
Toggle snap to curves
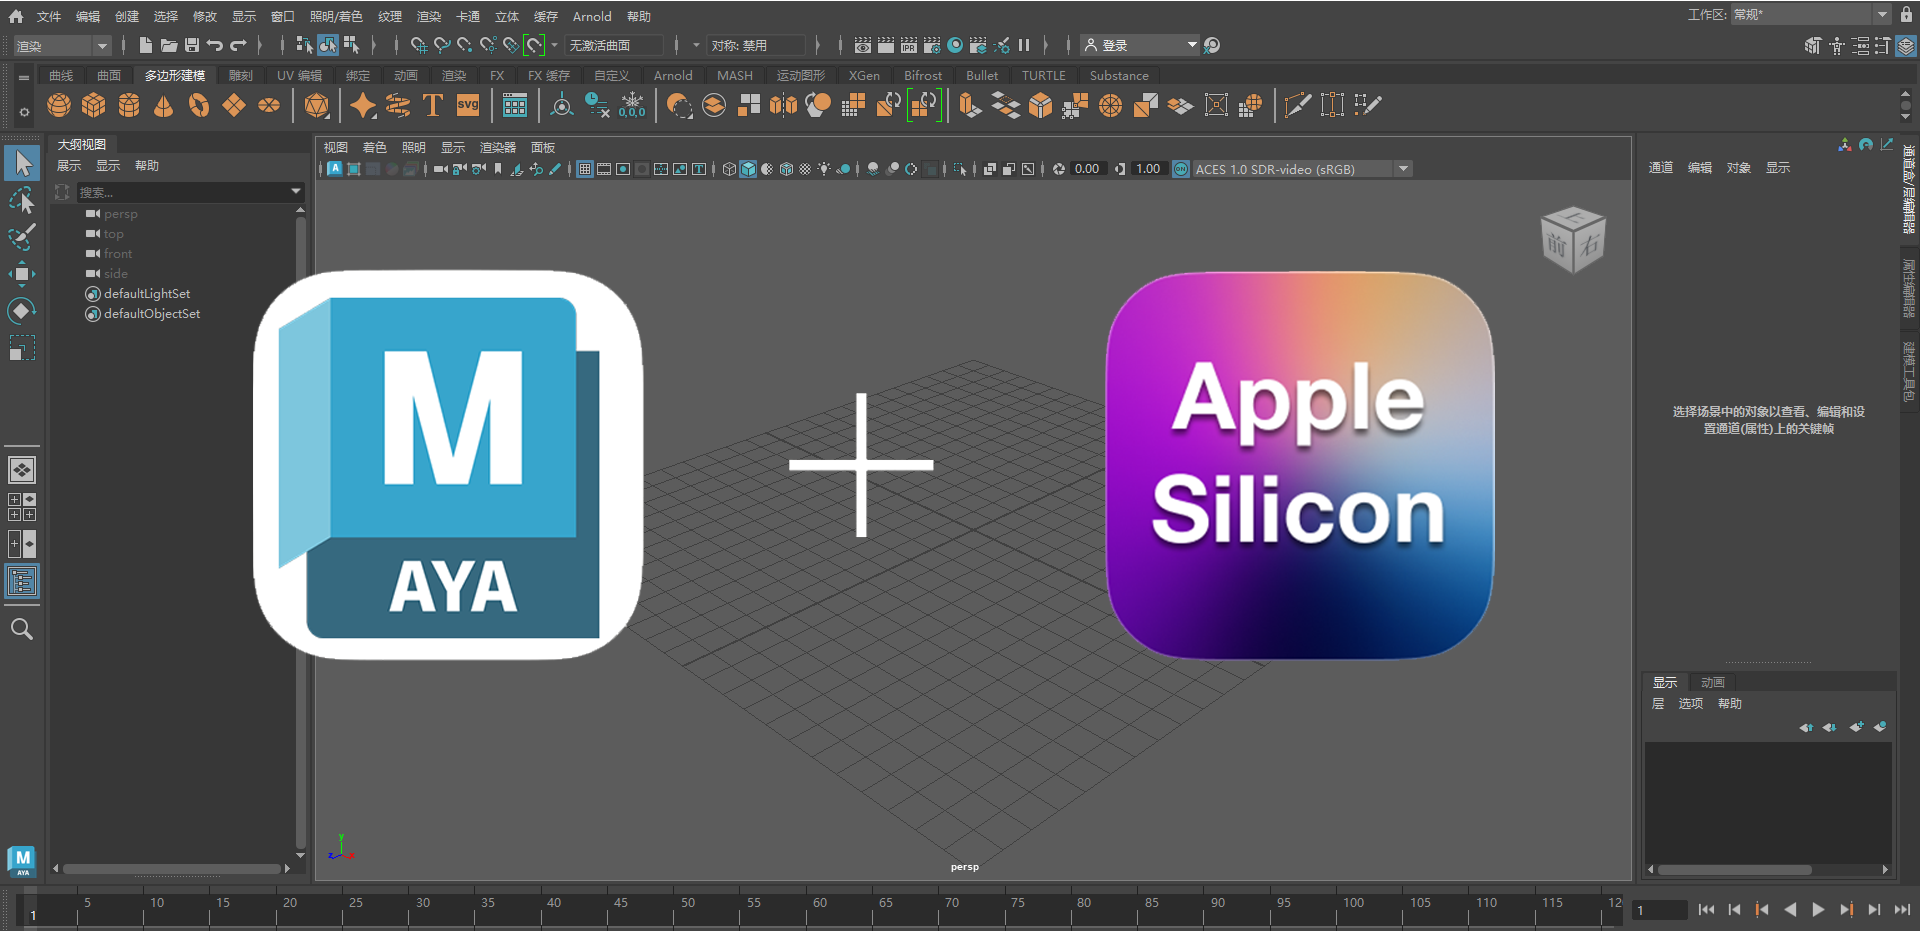coord(442,45)
